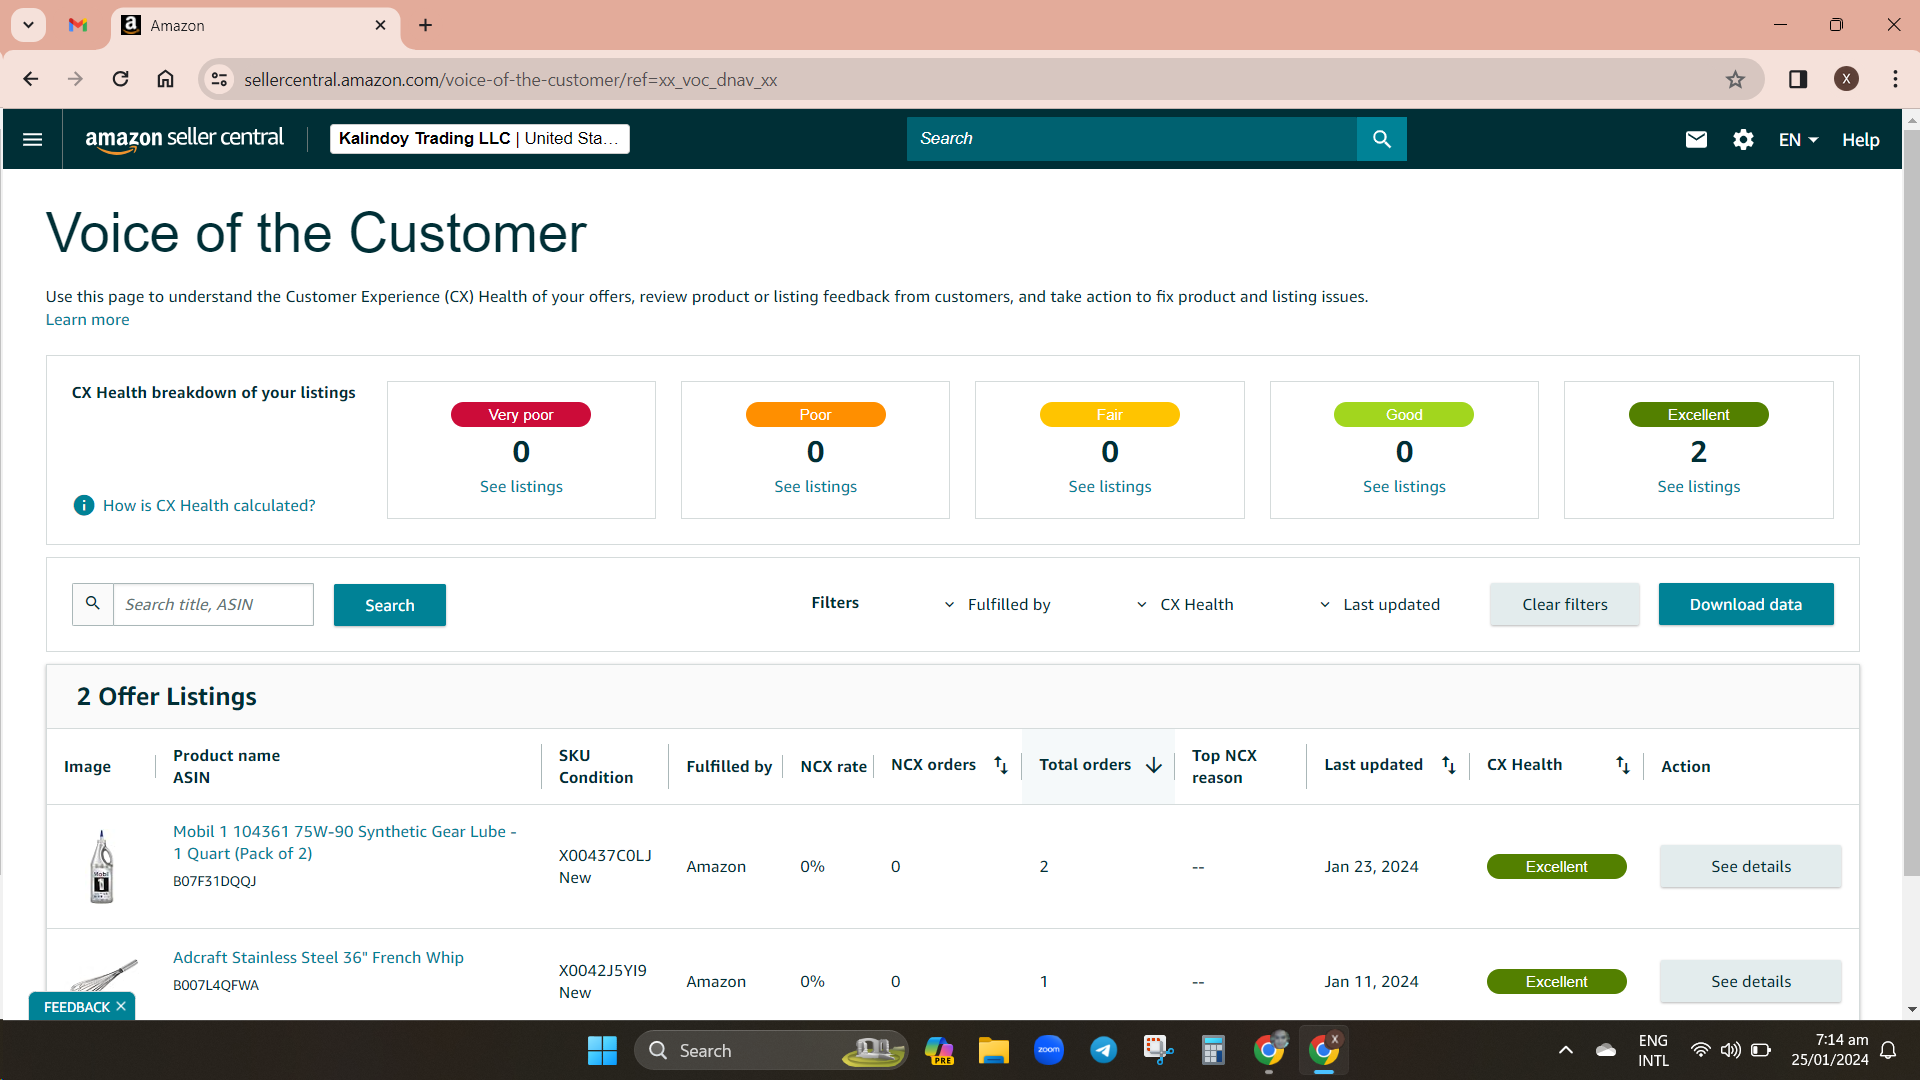Open the Mobil 1 Synthetic Gear Lube link
The width and height of the screenshot is (1920, 1080).
[x=344, y=842]
